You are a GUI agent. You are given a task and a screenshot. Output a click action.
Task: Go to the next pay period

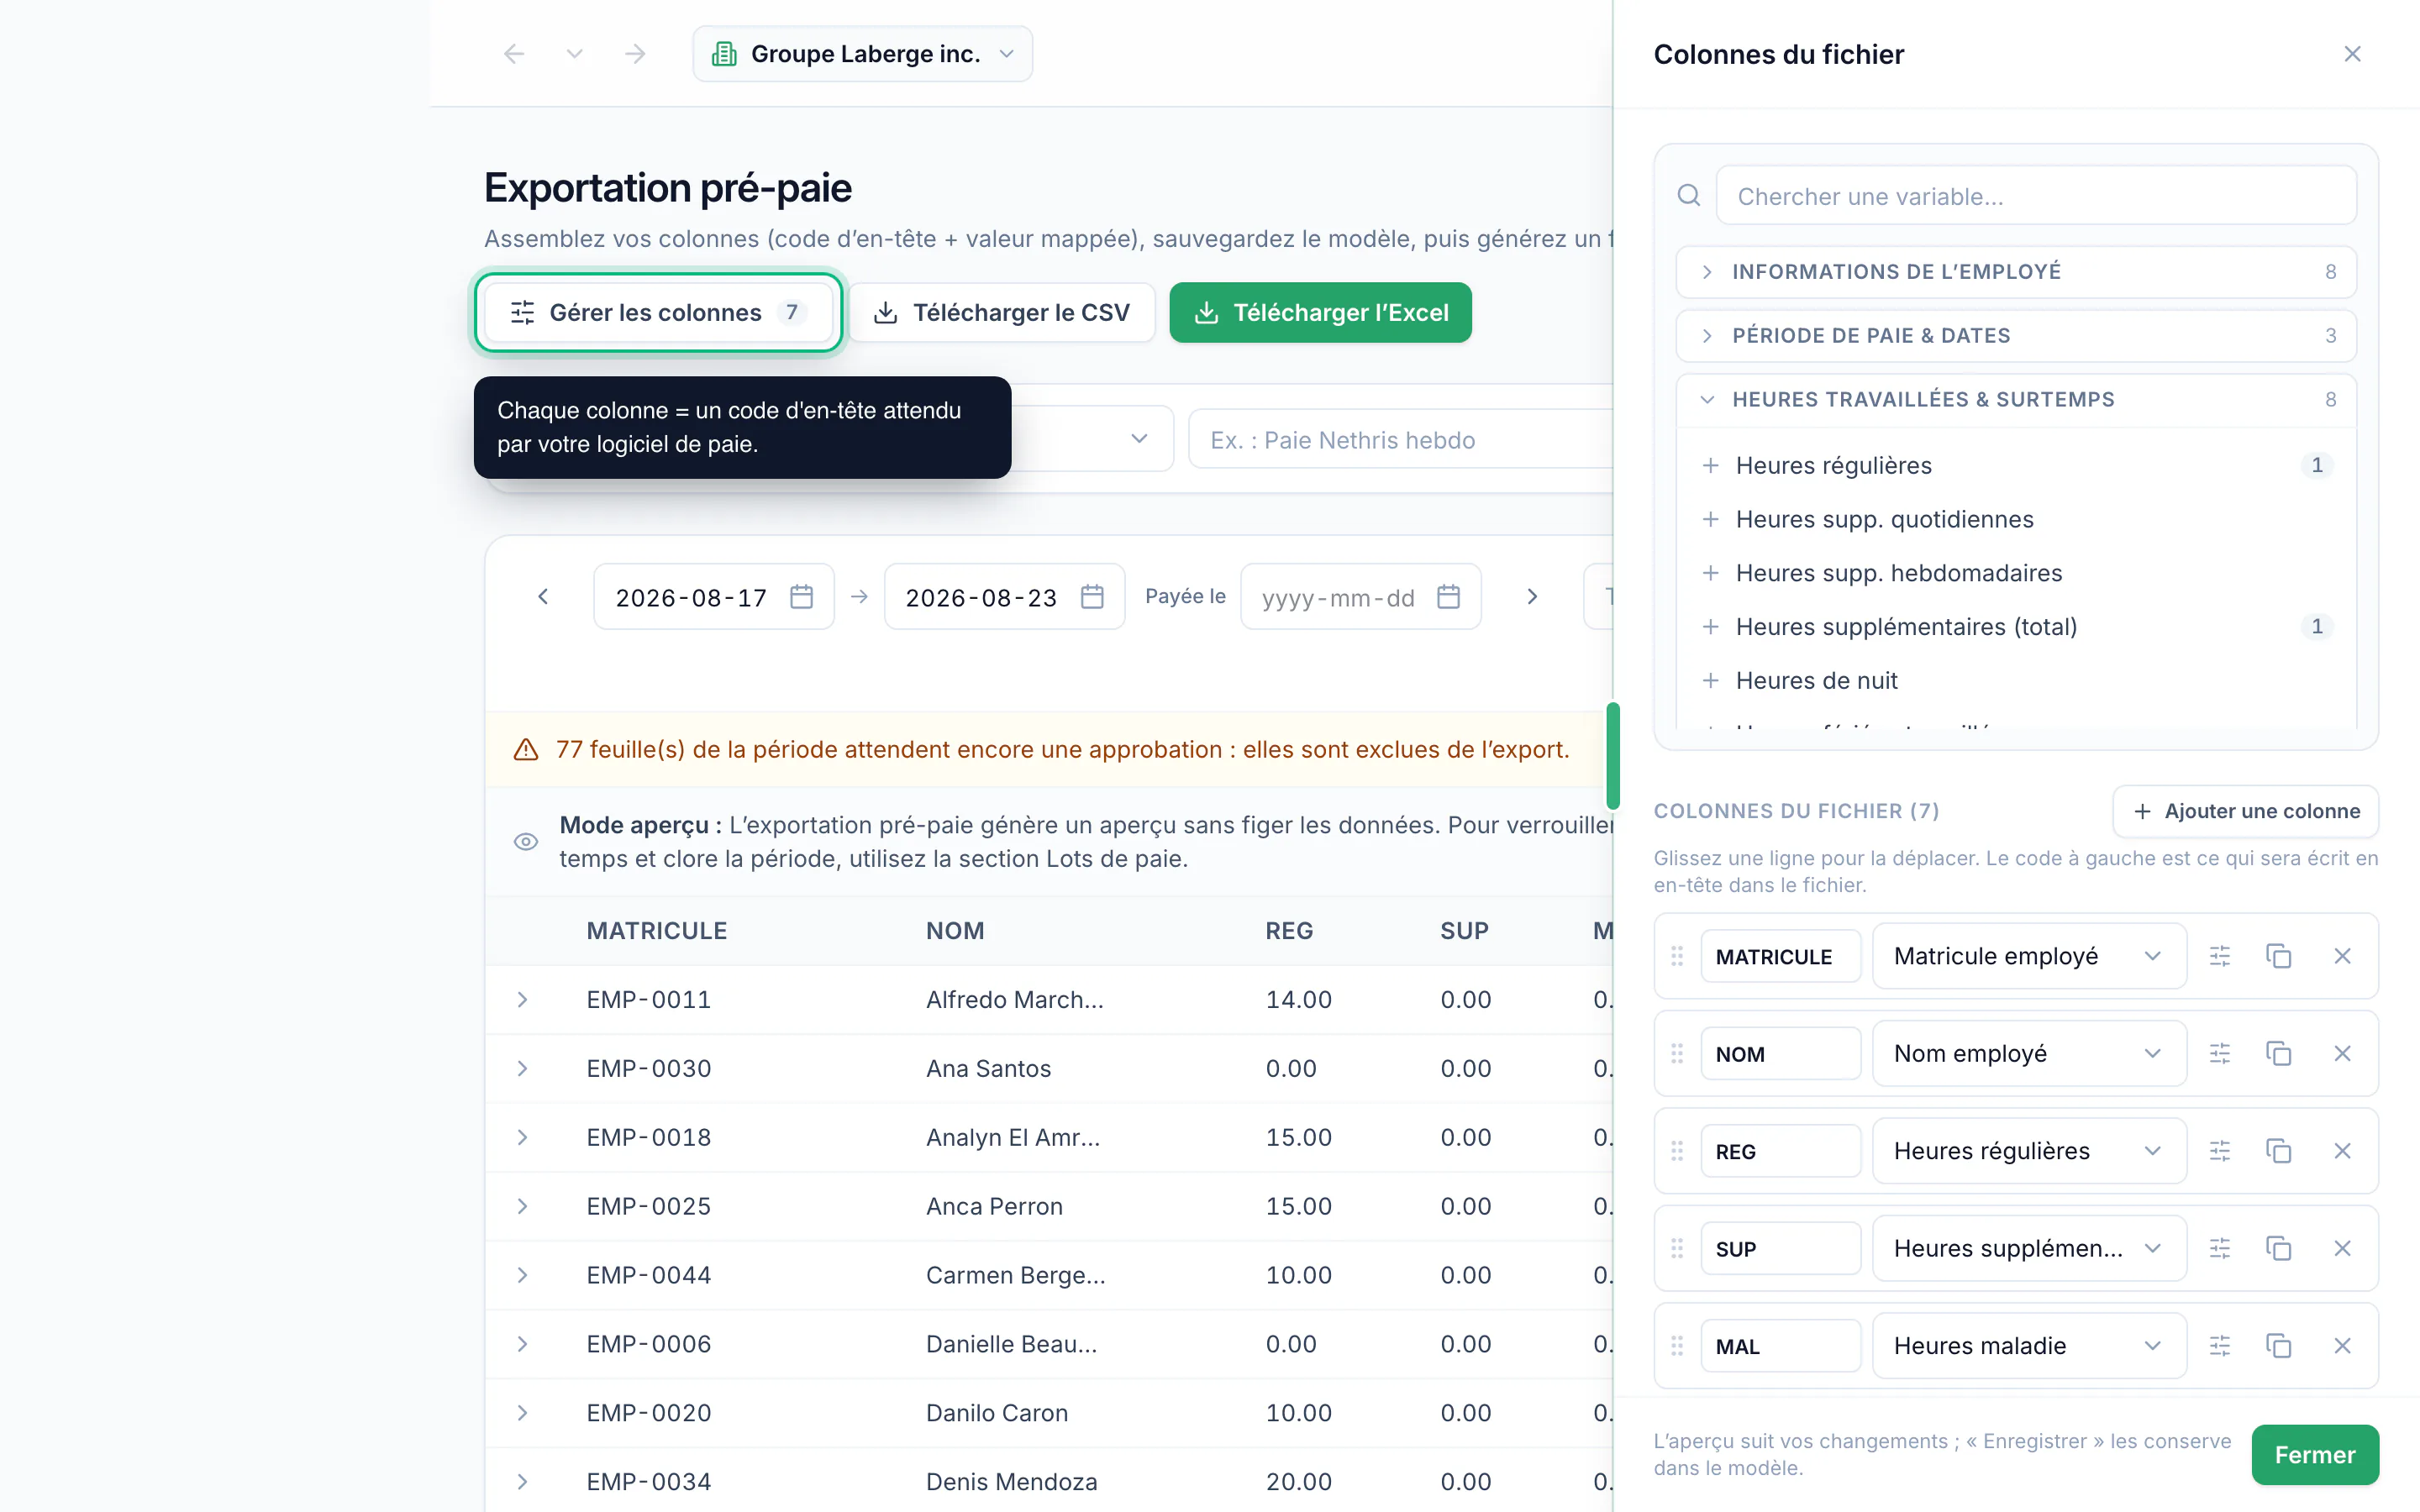(x=1532, y=597)
